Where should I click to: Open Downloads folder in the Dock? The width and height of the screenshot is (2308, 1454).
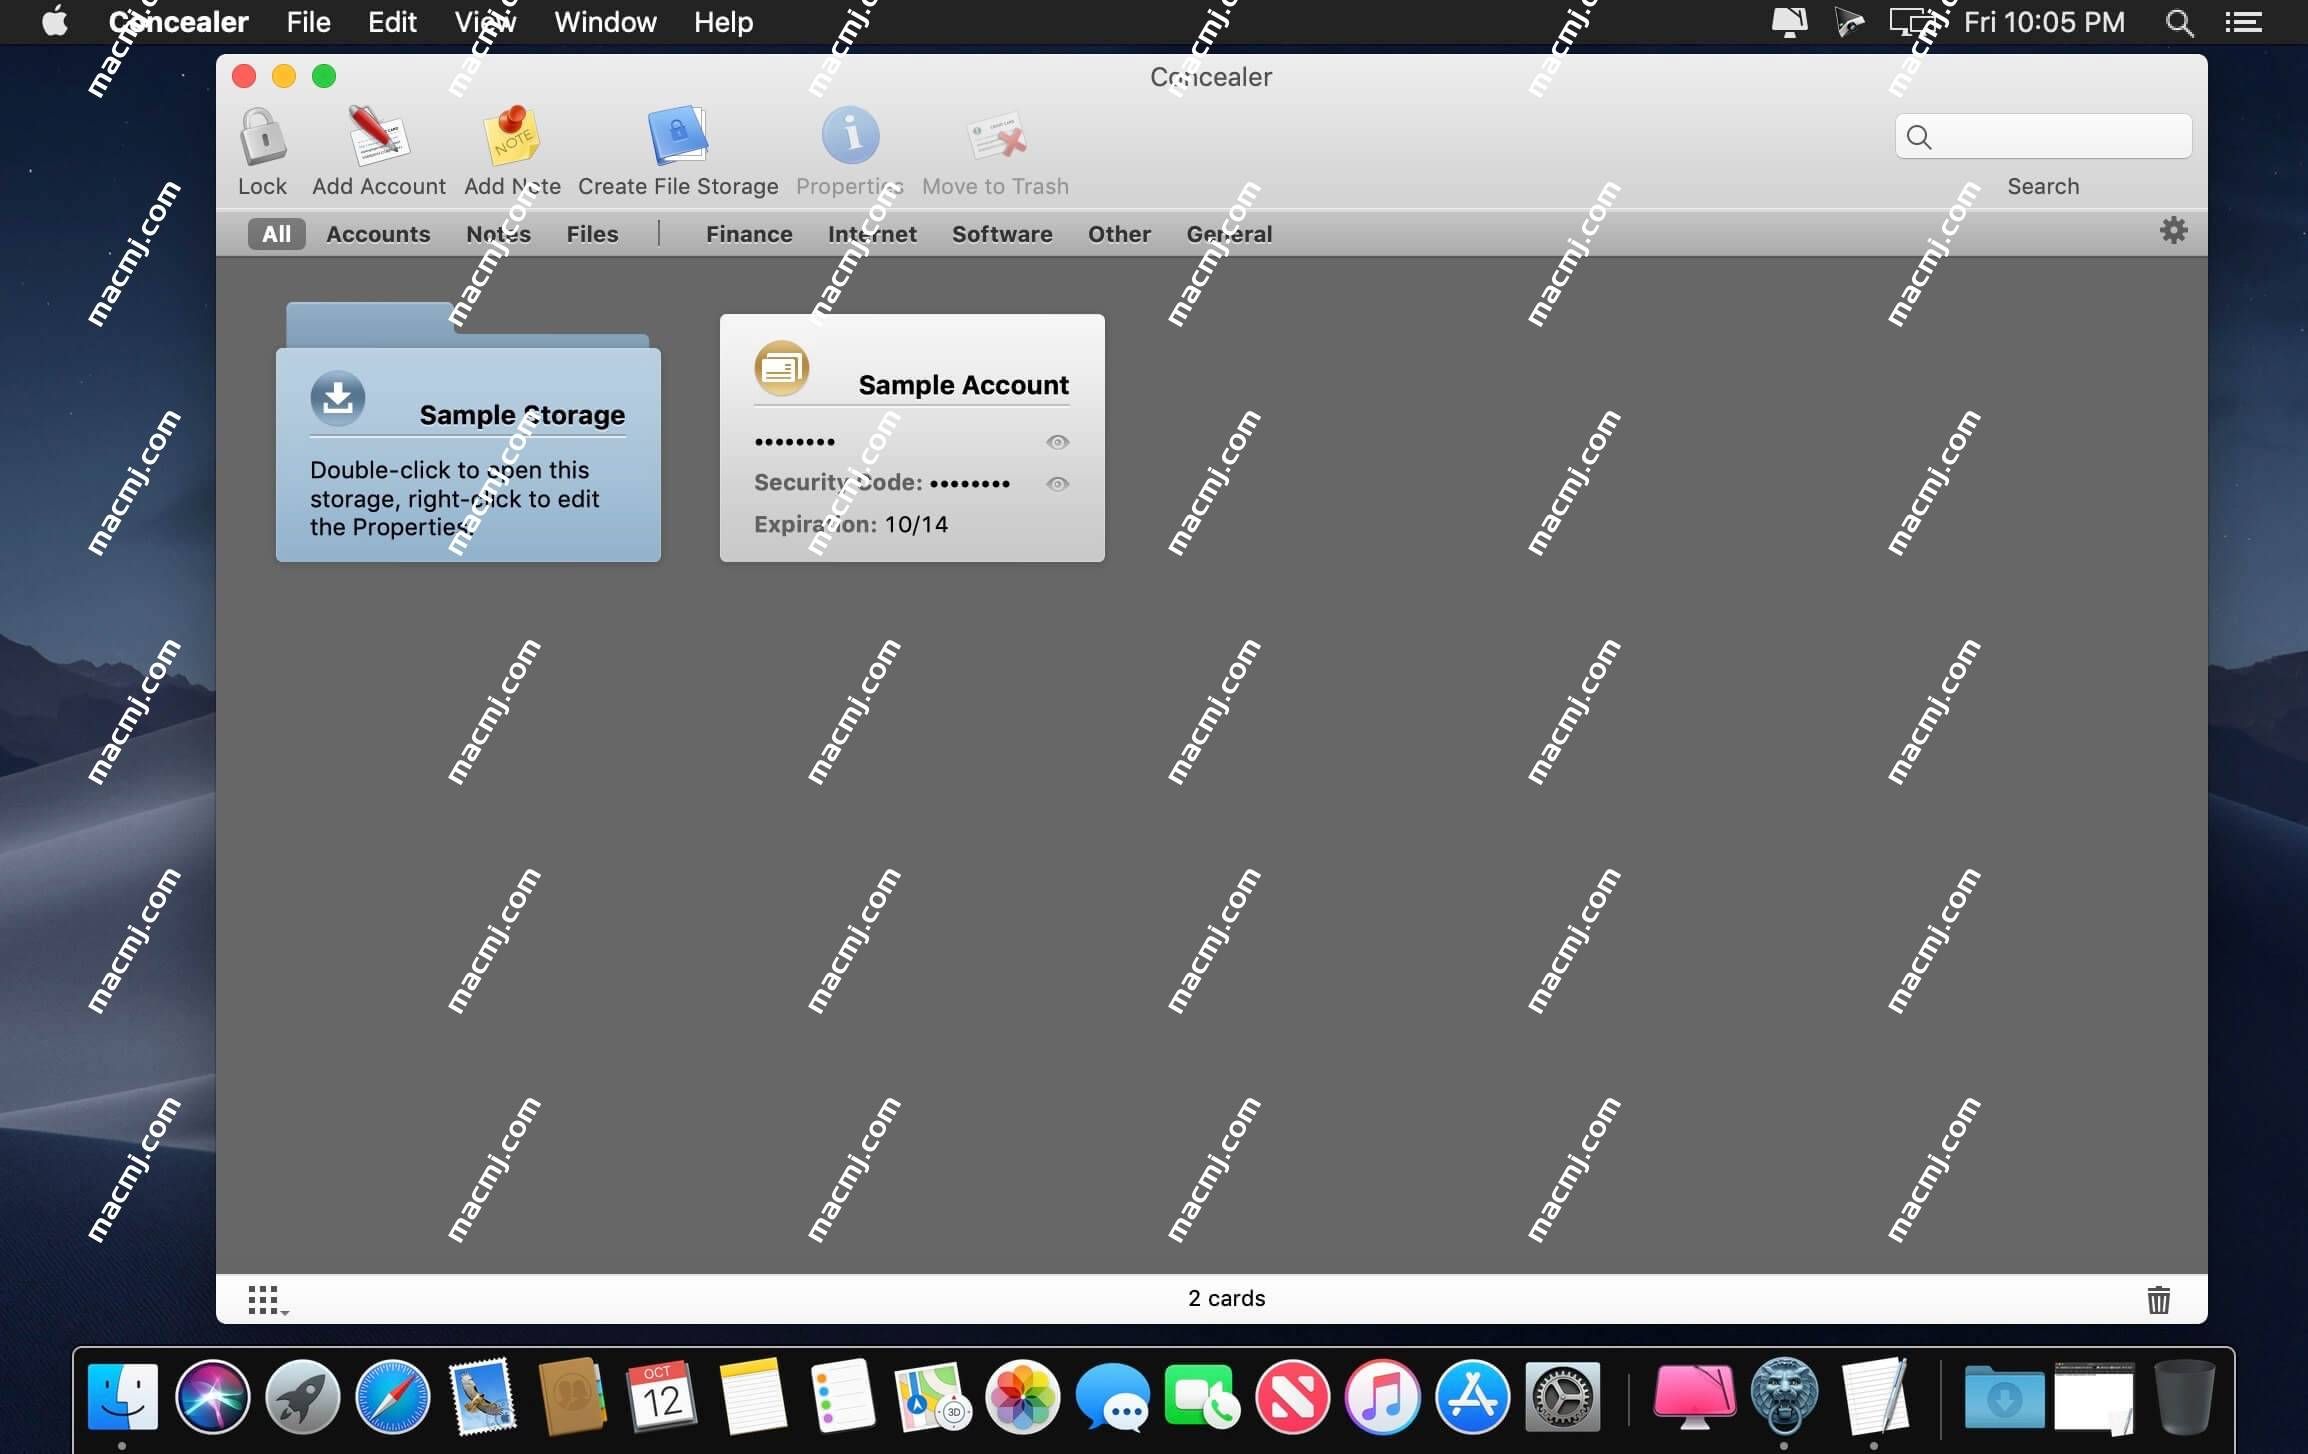click(x=2004, y=1397)
